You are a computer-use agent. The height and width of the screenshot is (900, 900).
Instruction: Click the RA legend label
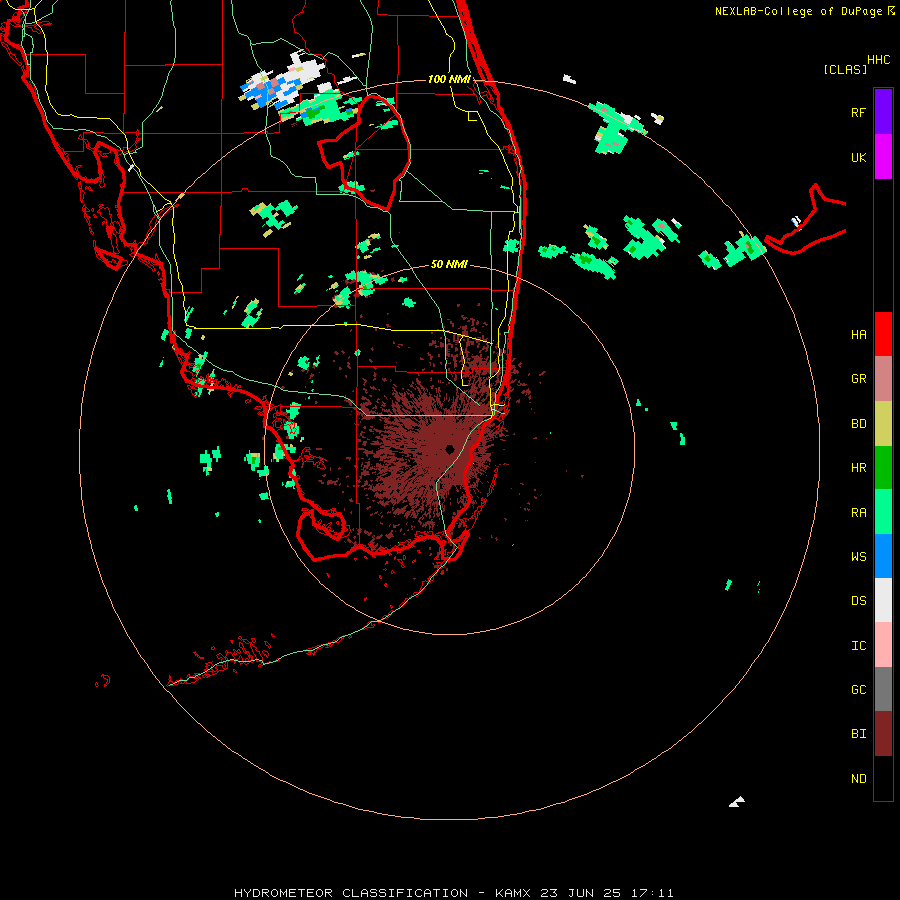coord(858,513)
